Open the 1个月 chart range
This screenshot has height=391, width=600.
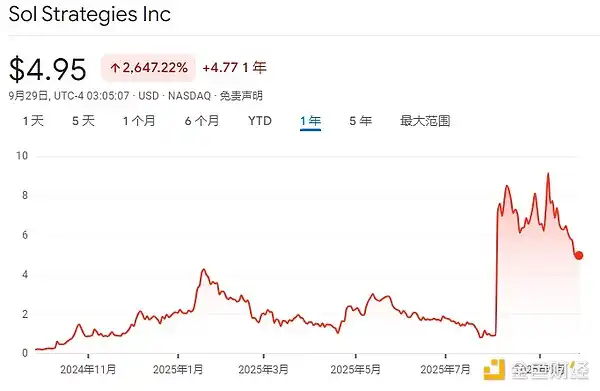click(139, 121)
